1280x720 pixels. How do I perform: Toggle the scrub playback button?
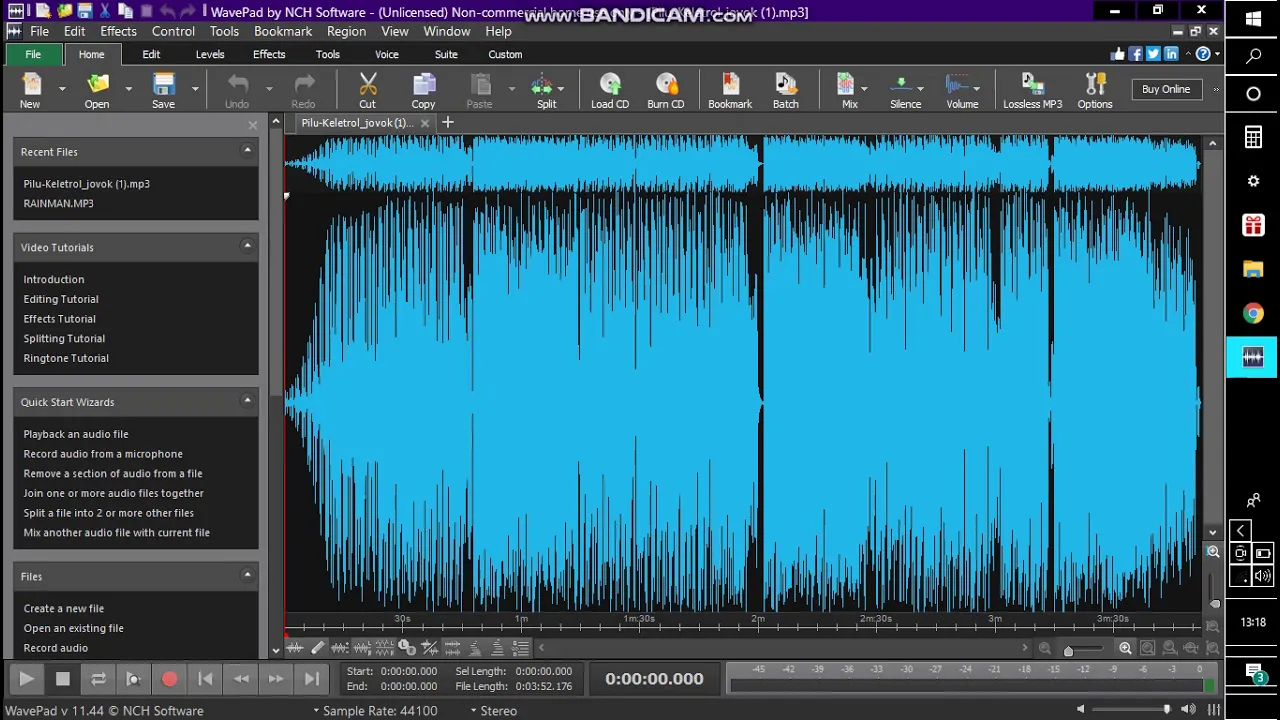(x=133, y=679)
